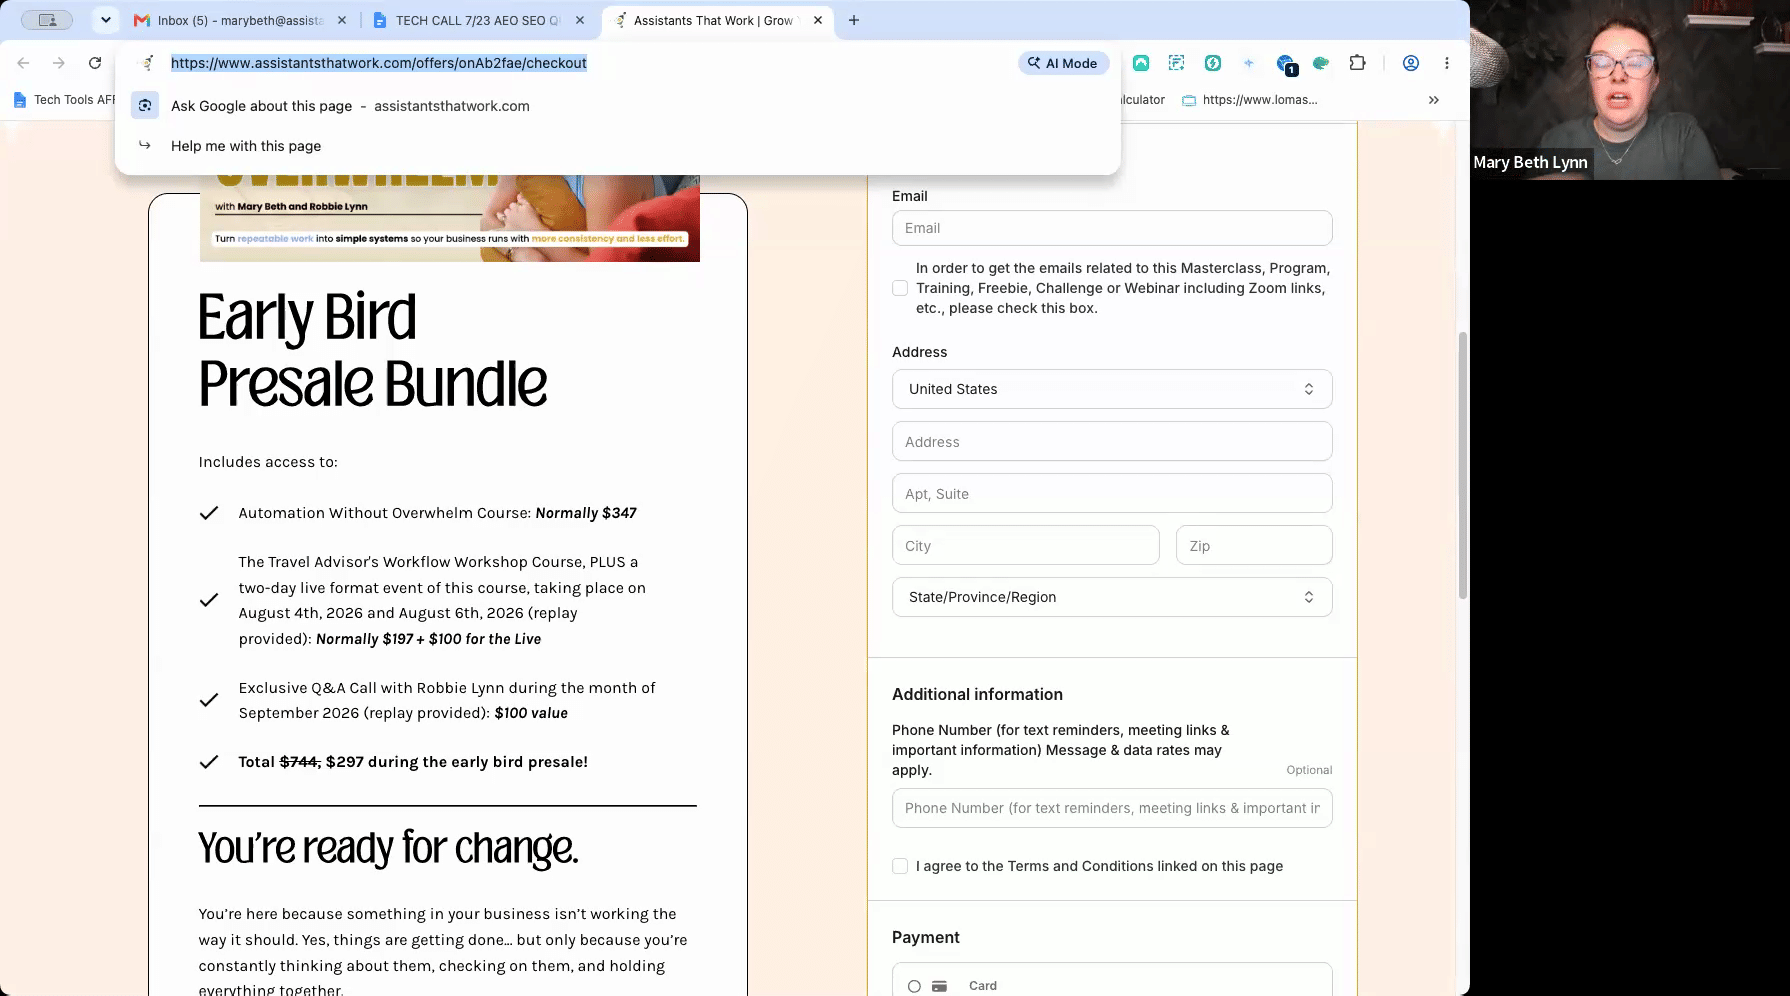This screenshot has width=1790, height=996.
Task: Switch to the Inbox Gmail tab
Action: point(240,20)
